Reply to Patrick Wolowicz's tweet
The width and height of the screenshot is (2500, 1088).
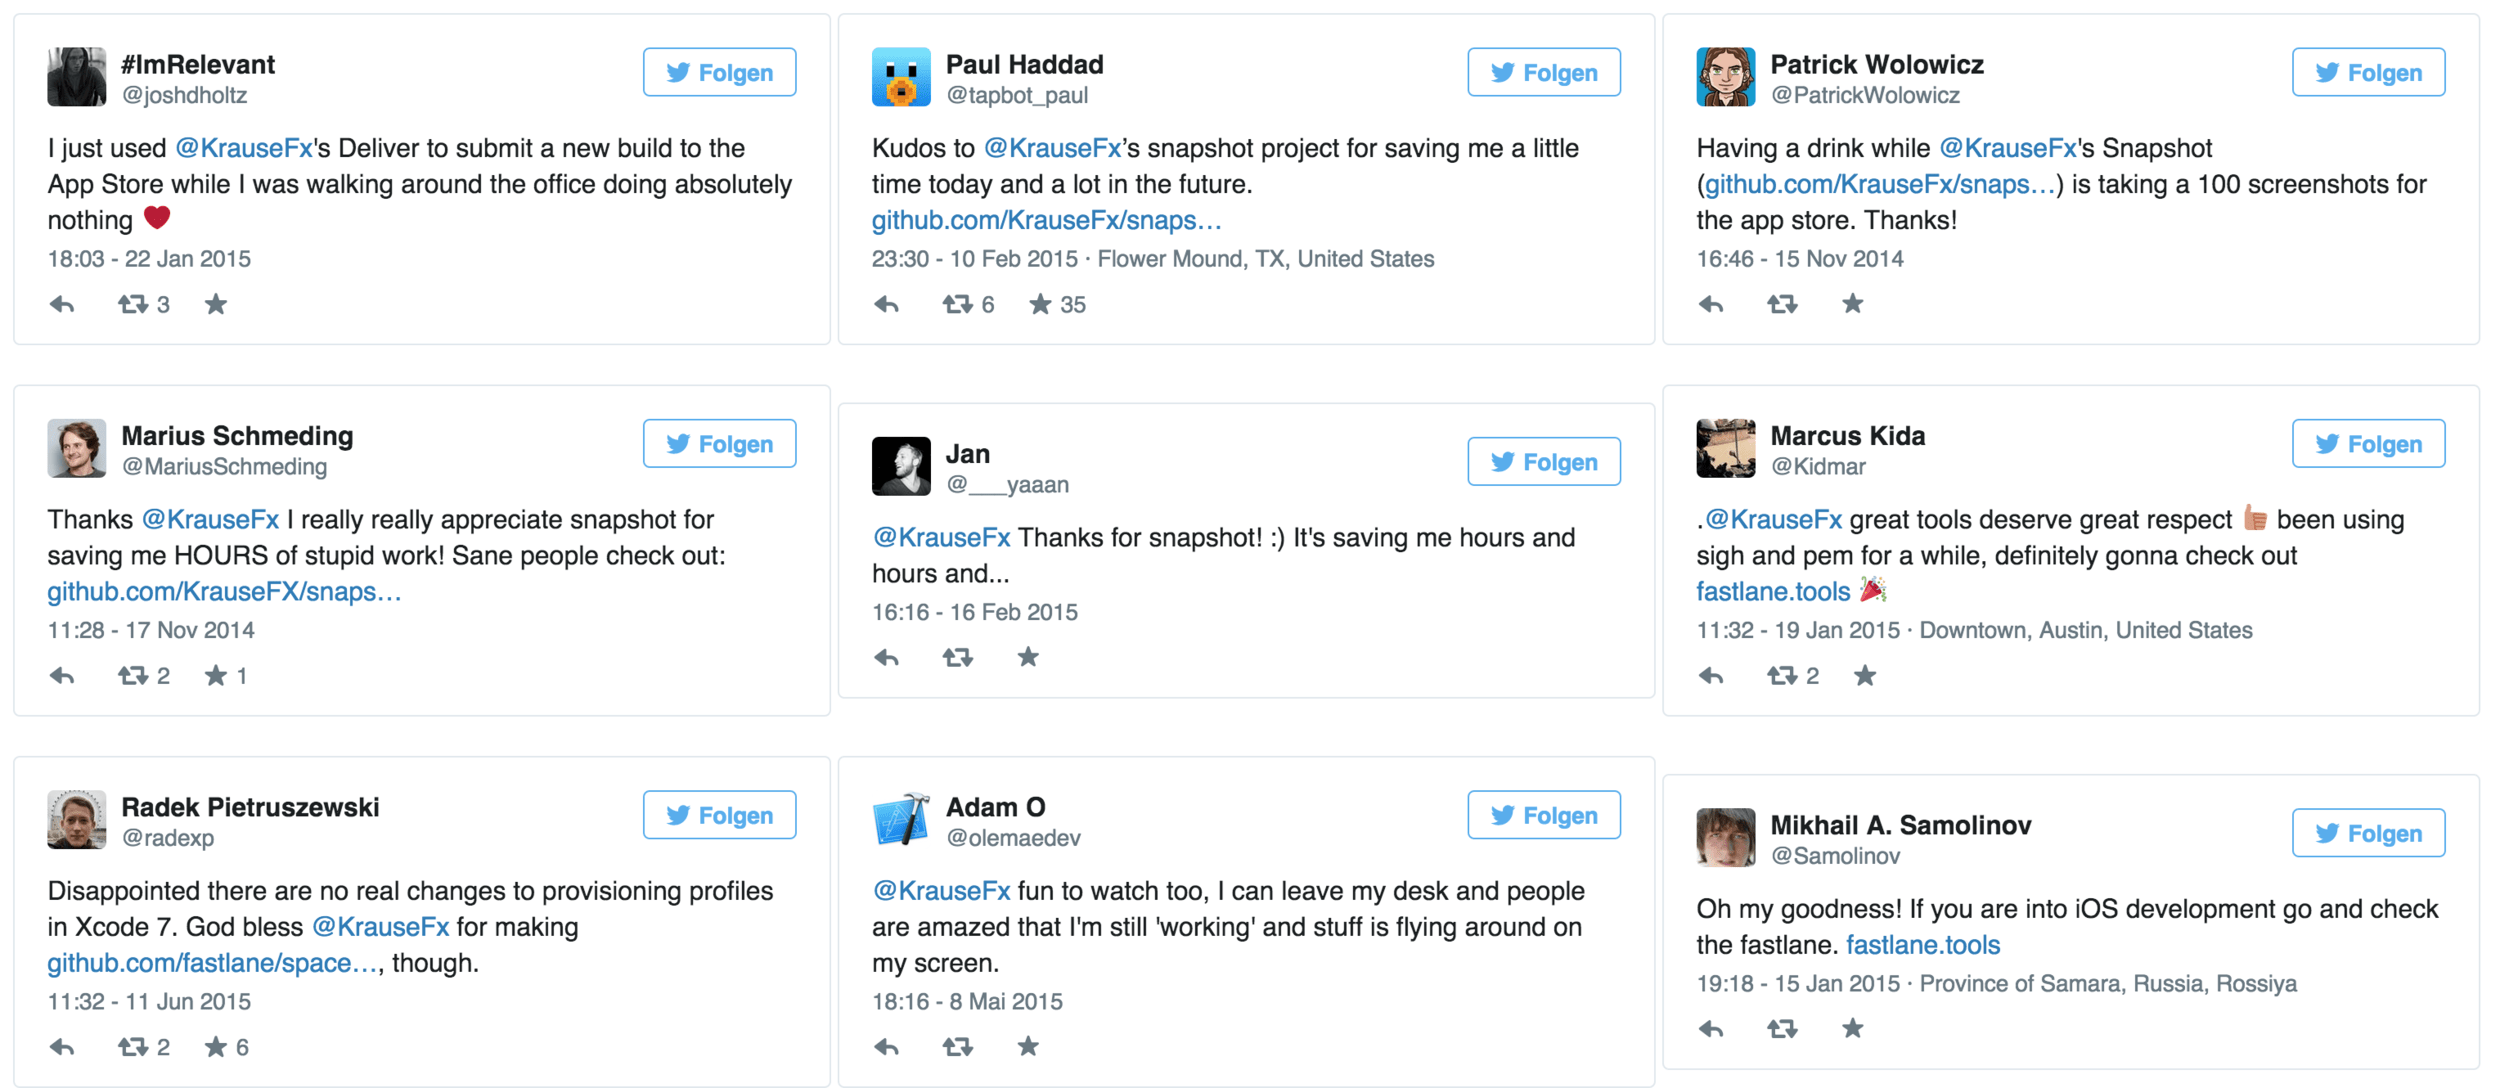(1711, 304)
